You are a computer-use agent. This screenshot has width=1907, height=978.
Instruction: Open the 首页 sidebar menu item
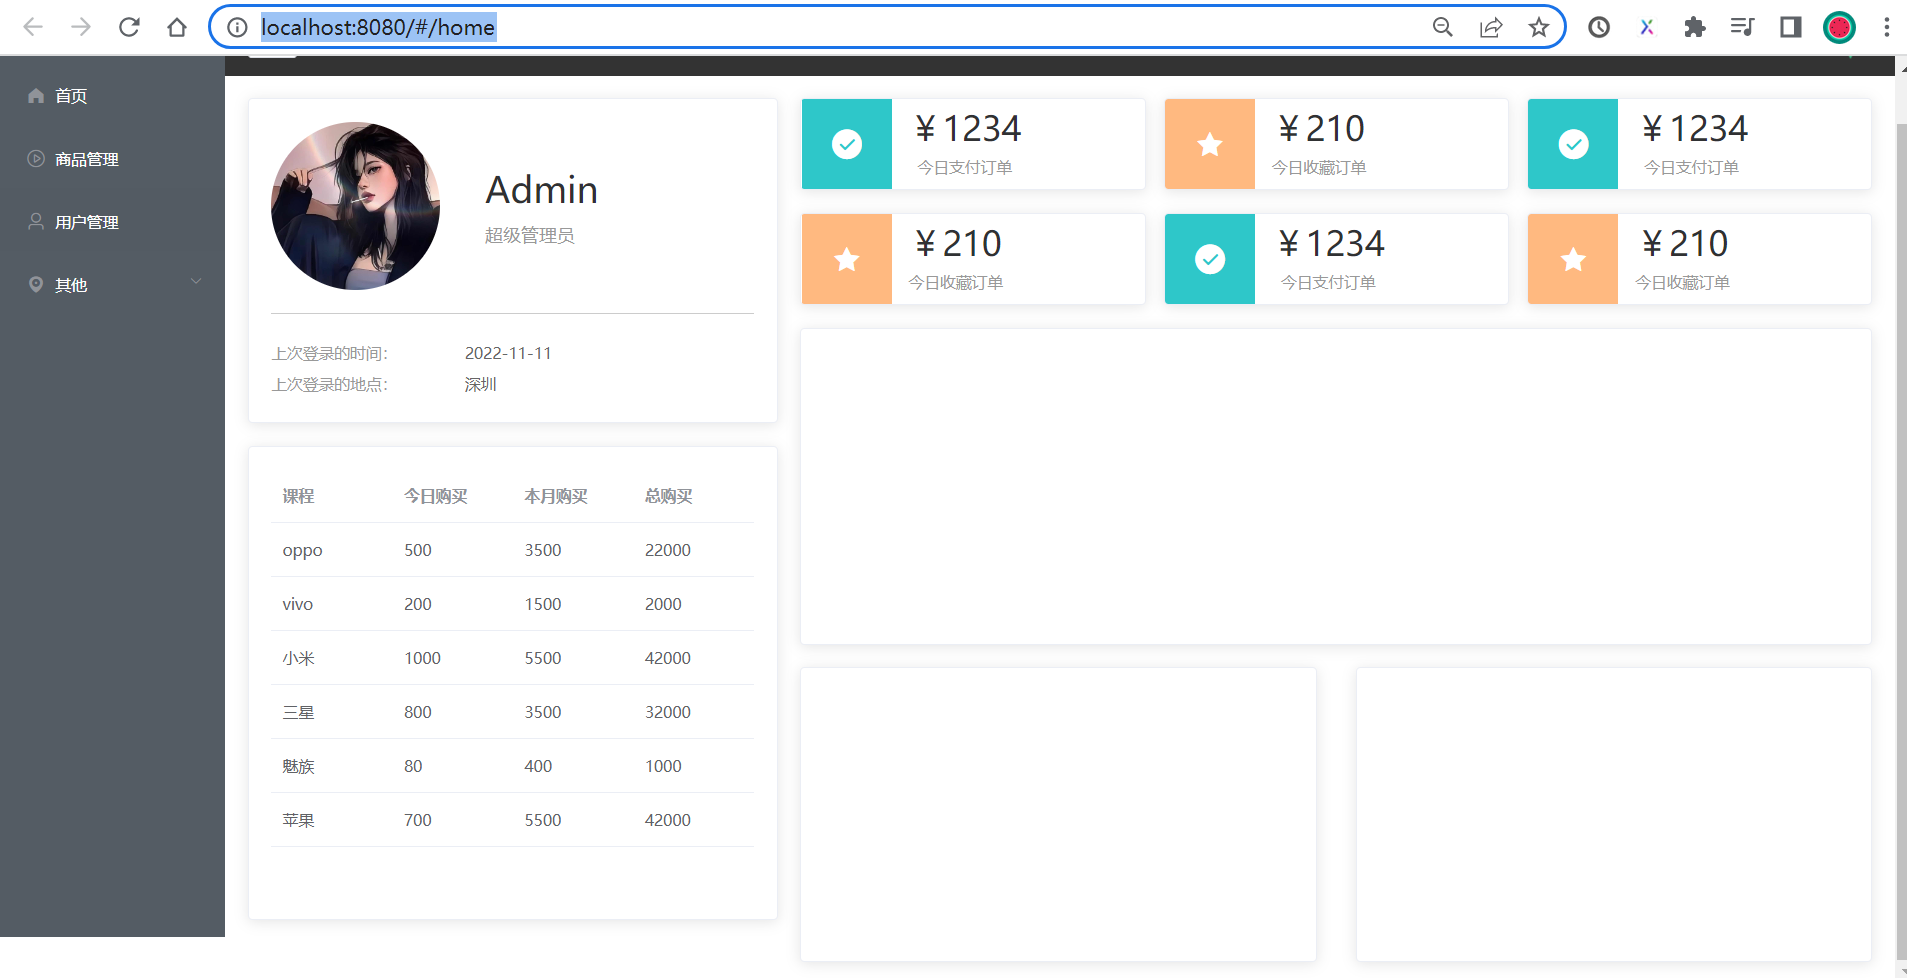112,96
